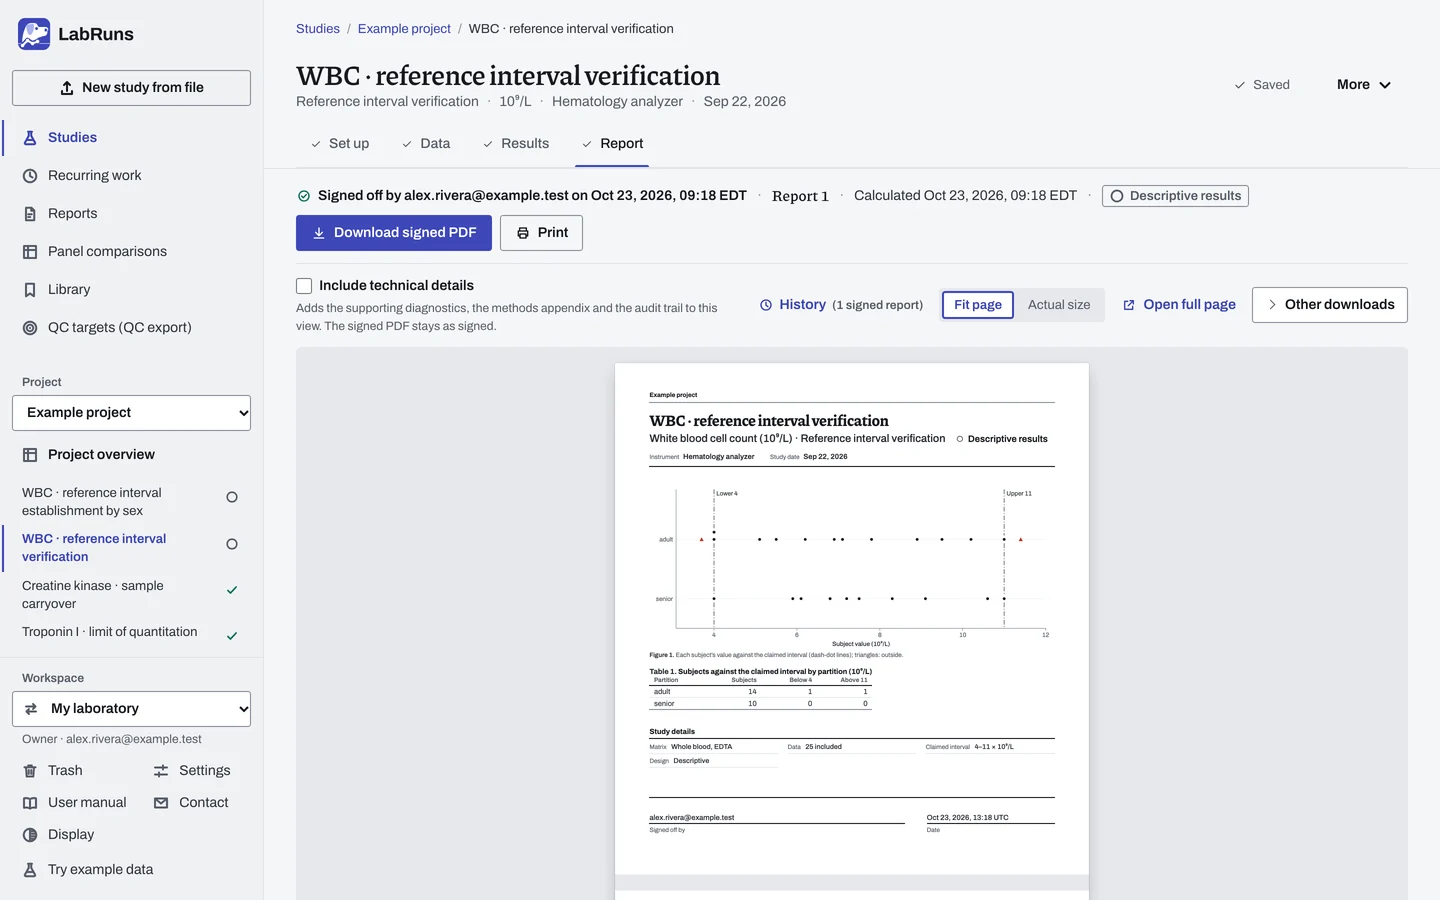1440x900 pixels.
Task: Open the My laboratory workspace dropdown
Action: click(x=131, y=709)
